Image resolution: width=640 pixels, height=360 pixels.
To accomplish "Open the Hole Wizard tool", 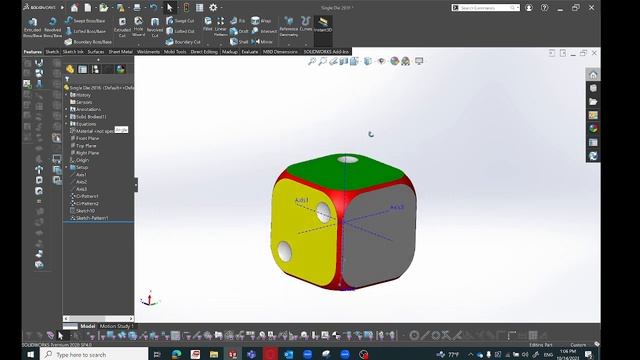I will (139, 27).
